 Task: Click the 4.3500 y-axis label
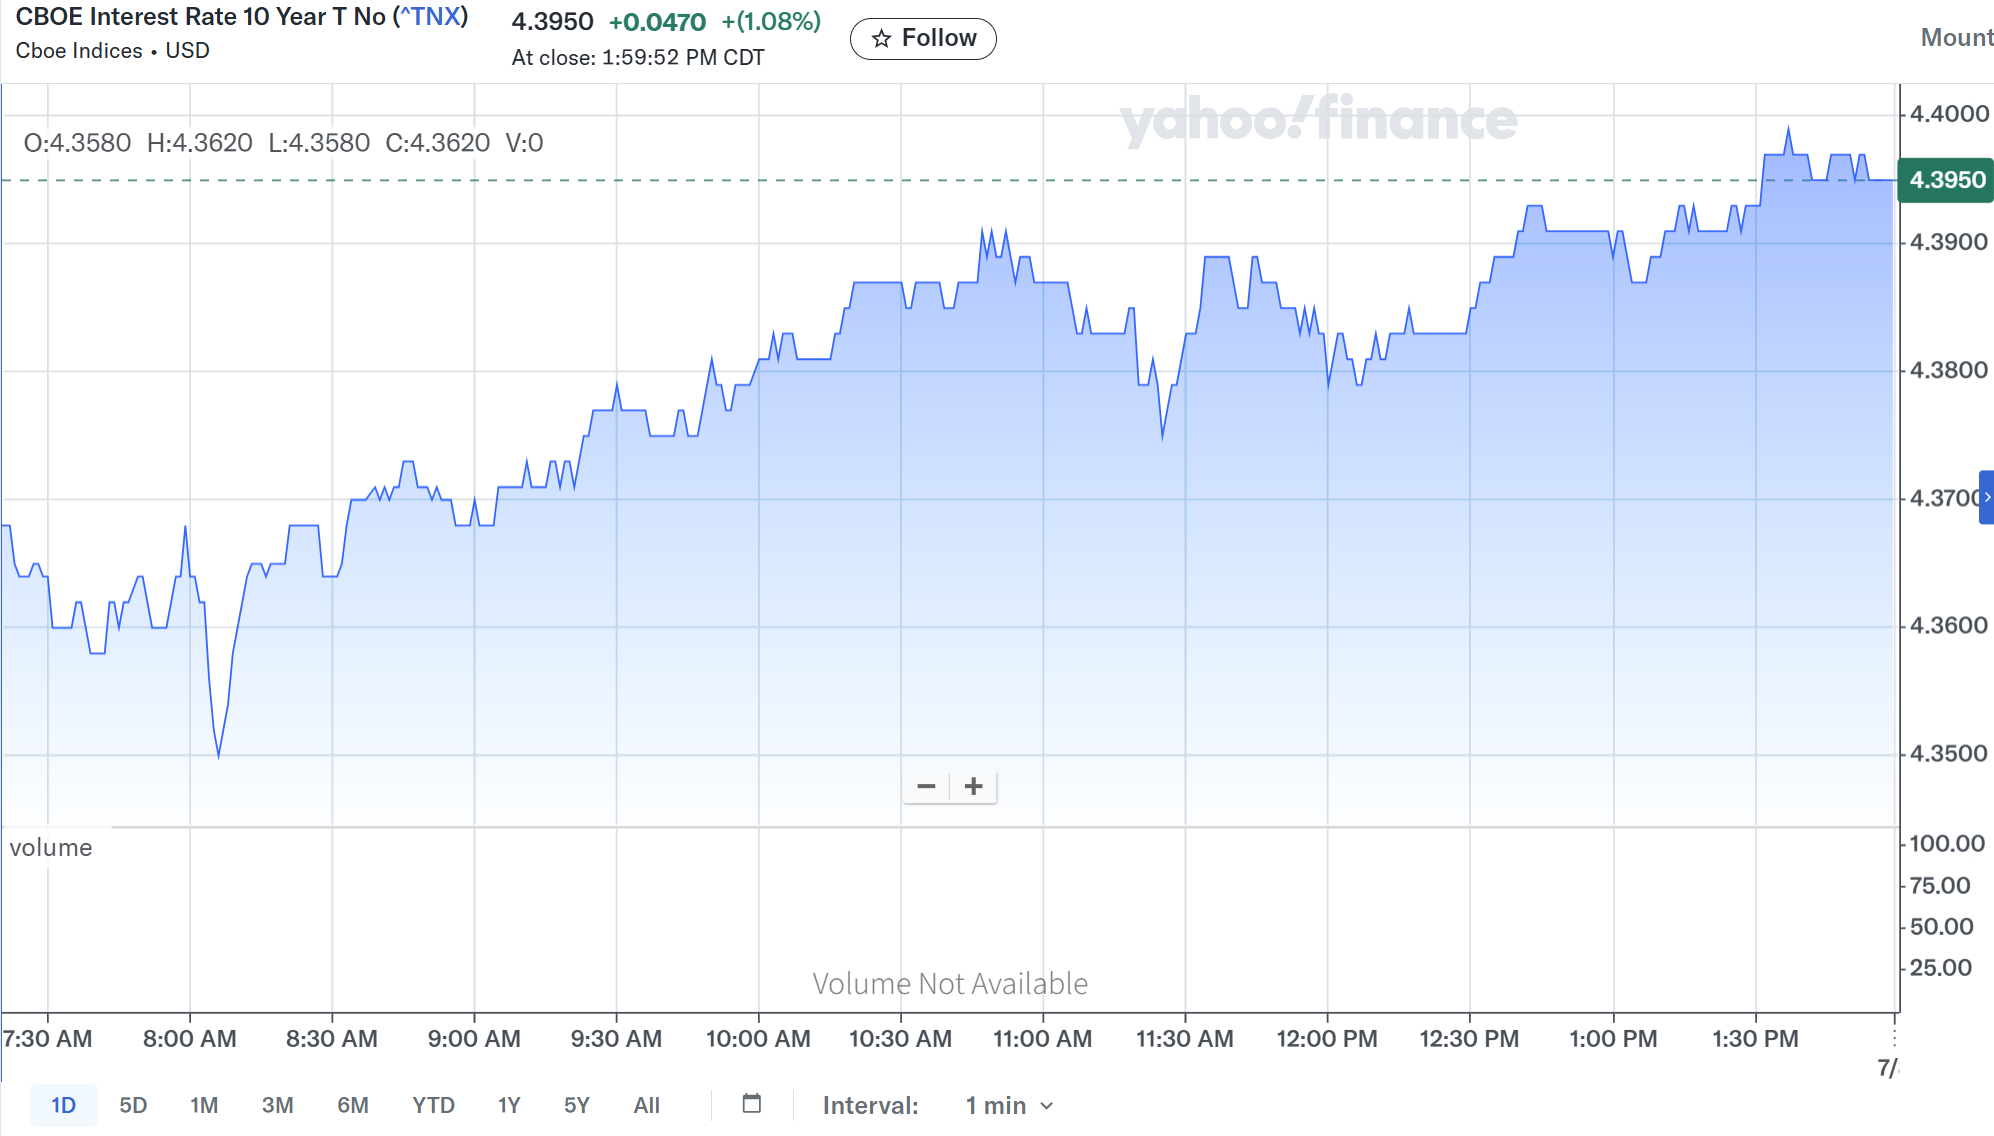pos(1948,753)
